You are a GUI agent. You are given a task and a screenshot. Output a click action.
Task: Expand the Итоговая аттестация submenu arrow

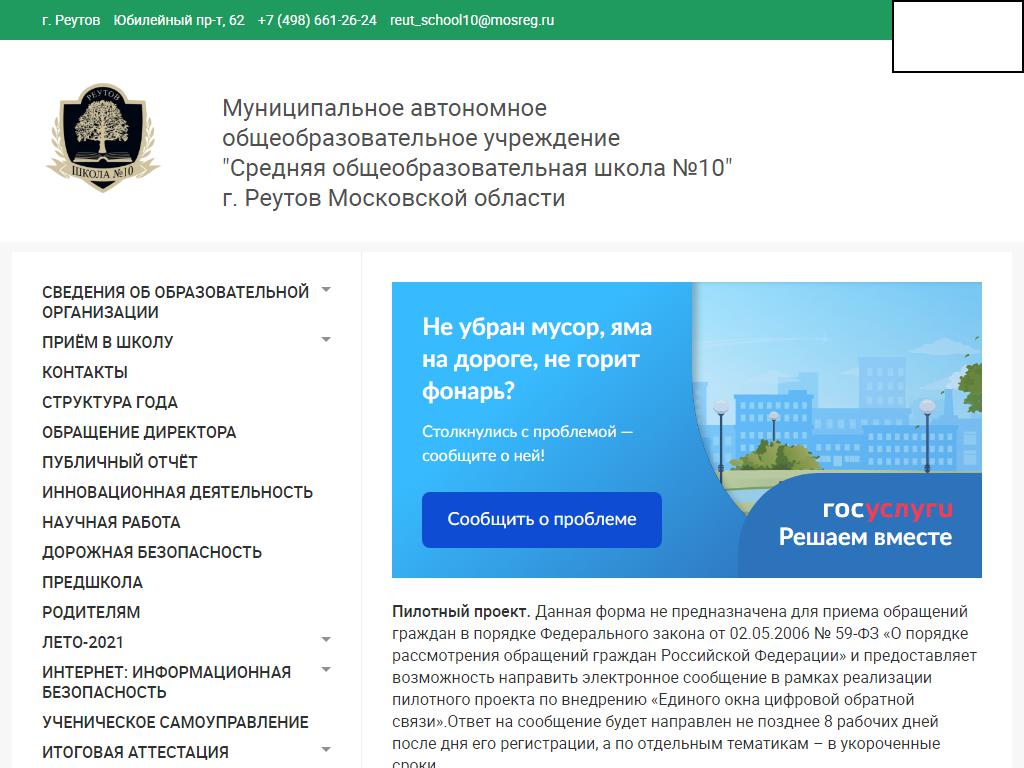click(x=326, y=751)
